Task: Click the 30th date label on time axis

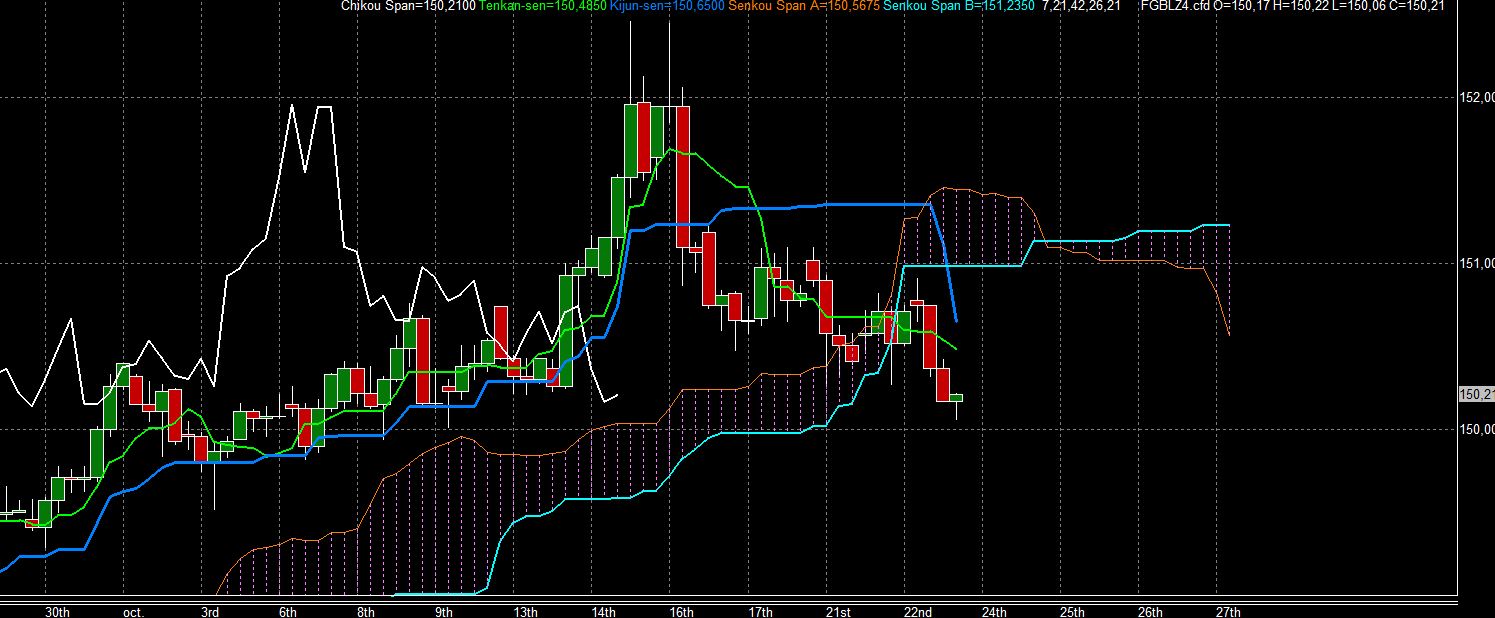Action: pos(57,612)
